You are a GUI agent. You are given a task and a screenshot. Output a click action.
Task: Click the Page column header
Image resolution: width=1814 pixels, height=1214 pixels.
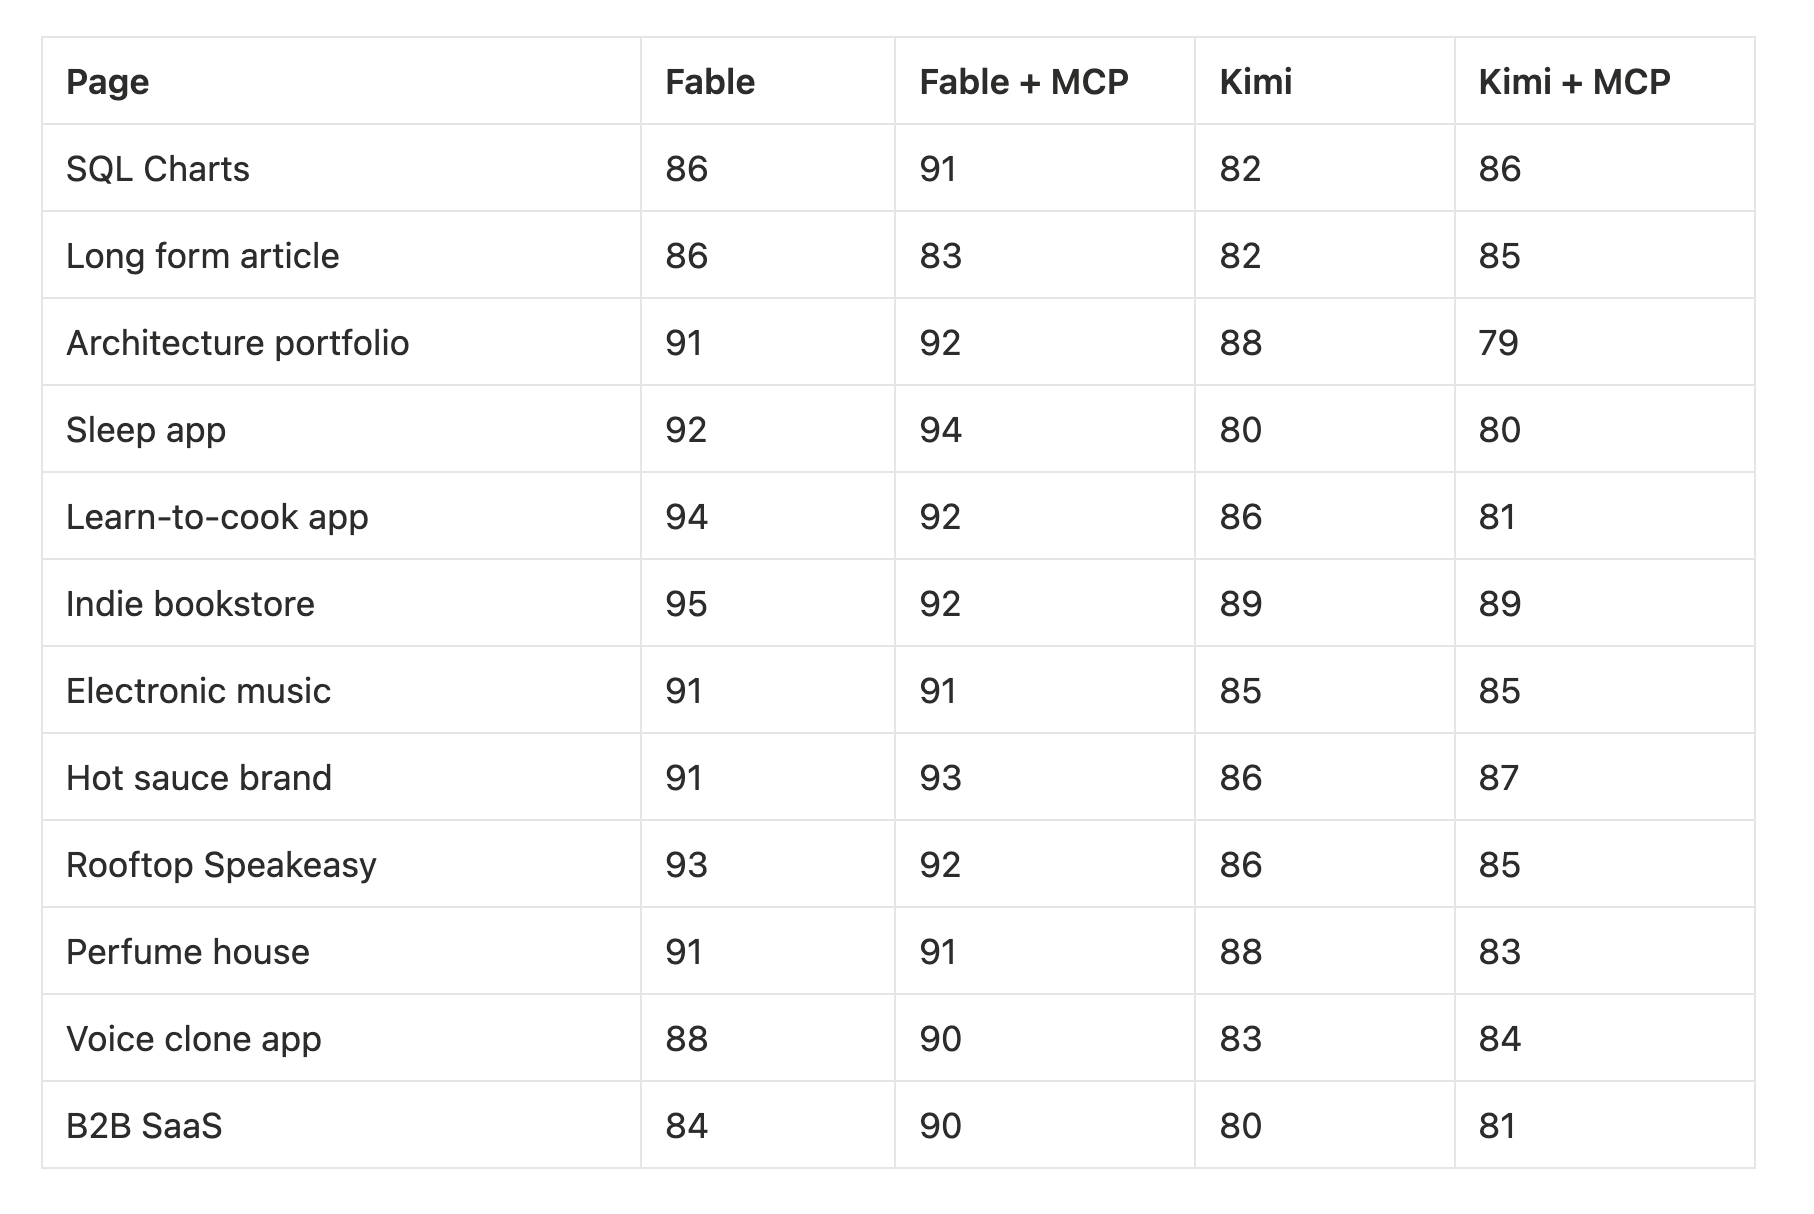(x=108, y=82)
